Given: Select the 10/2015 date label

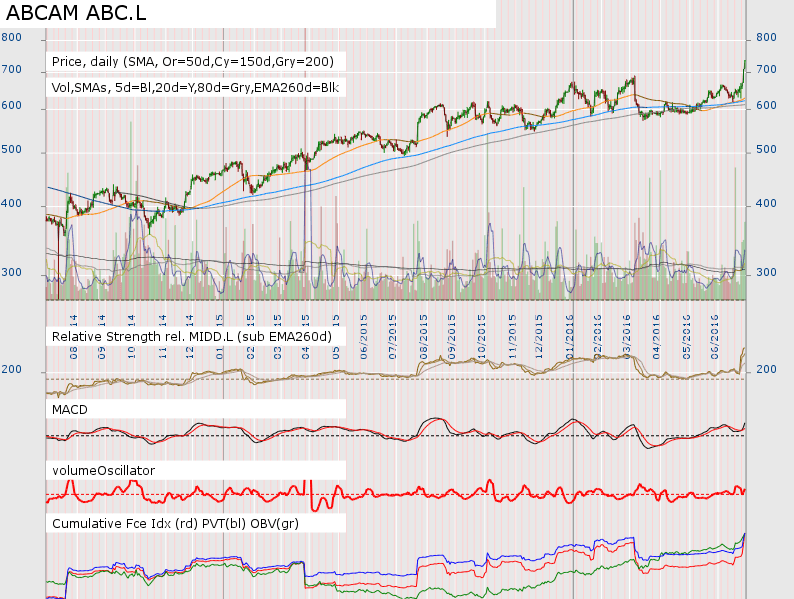Looking at the screenshot, I should [x=482, y=337].
